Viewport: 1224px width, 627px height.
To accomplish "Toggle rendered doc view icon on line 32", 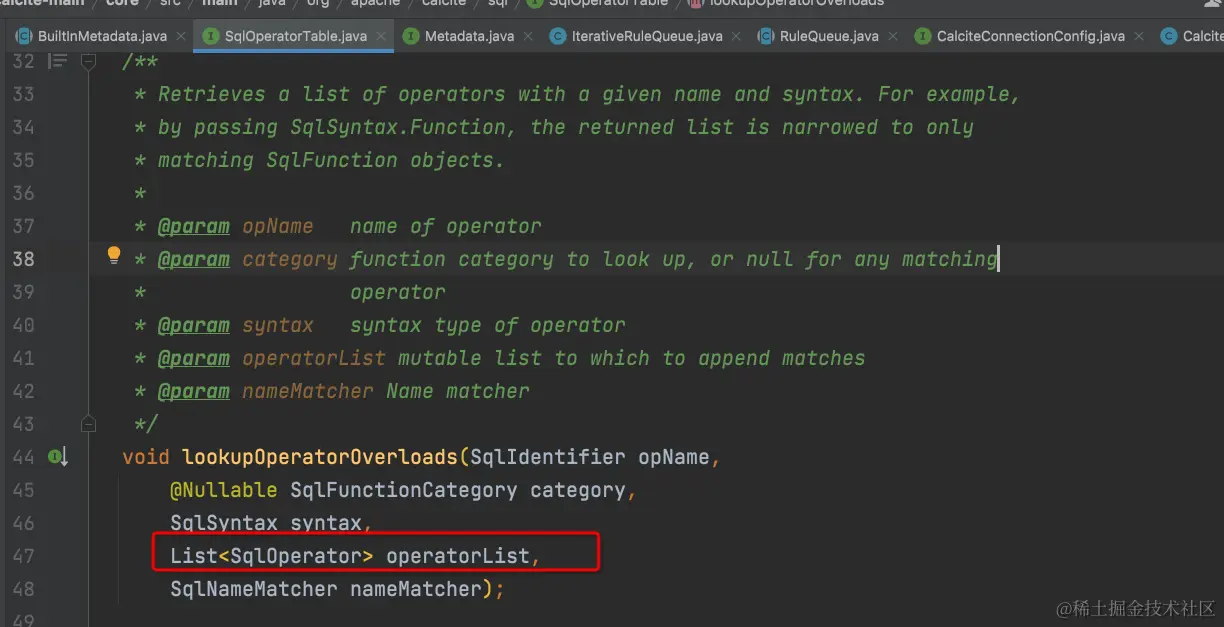I will [57, 61].
